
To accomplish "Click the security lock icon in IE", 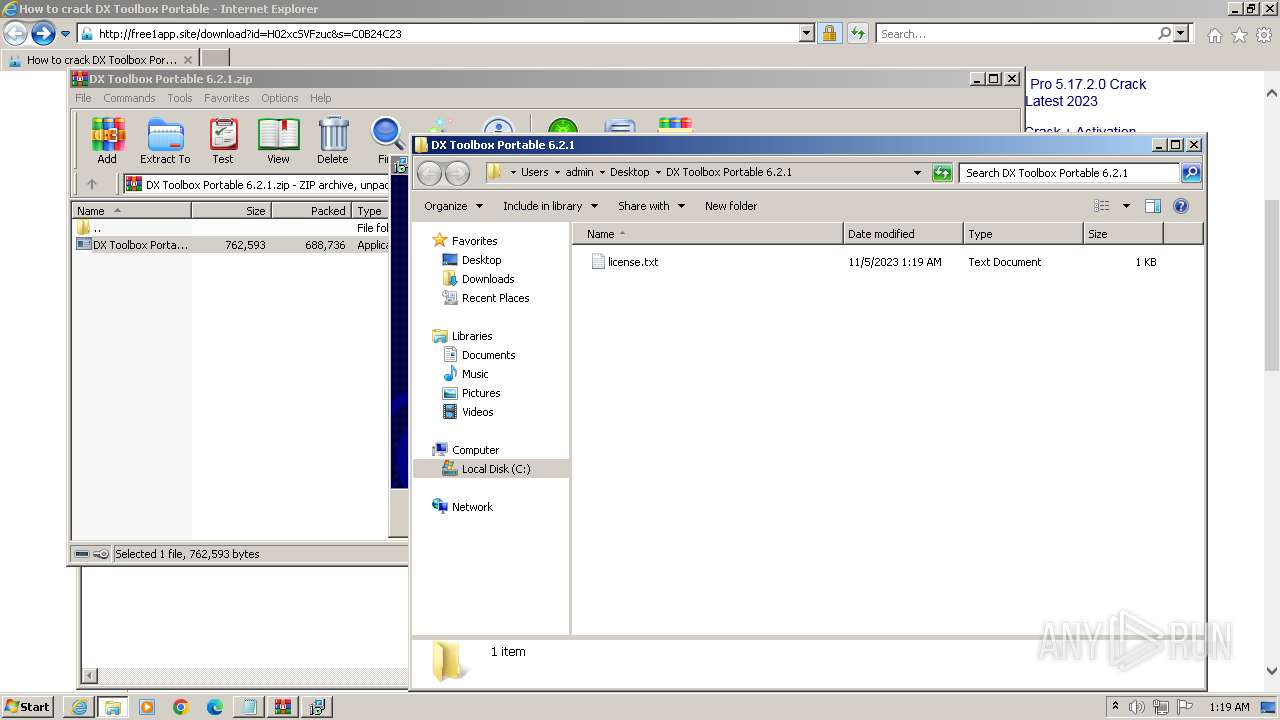I will click(829, 33).
